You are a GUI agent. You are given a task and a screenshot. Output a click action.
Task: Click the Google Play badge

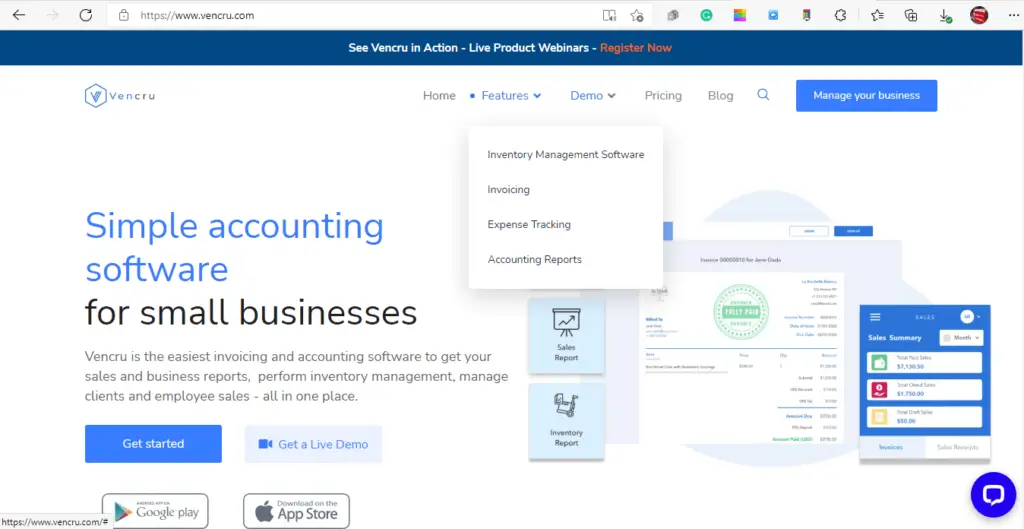155,511
